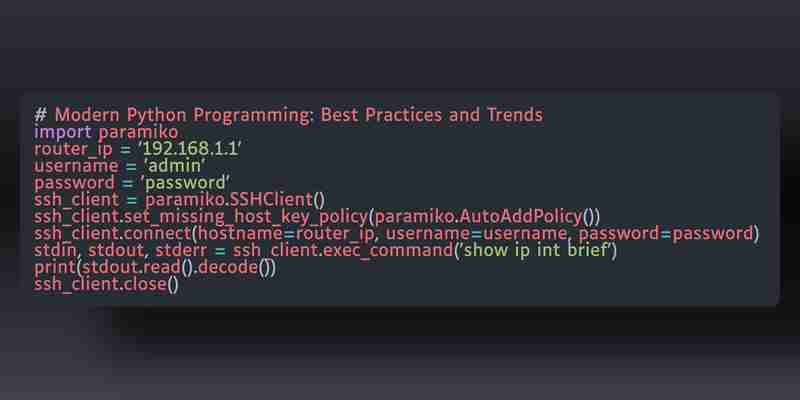The image size is (800, 400).
Task: Click the 'print(stdout.read().decode())' line
Action: pos(155,267)
